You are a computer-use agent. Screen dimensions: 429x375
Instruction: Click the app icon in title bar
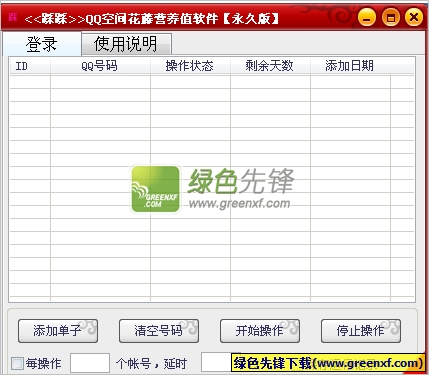coord(13,17)
